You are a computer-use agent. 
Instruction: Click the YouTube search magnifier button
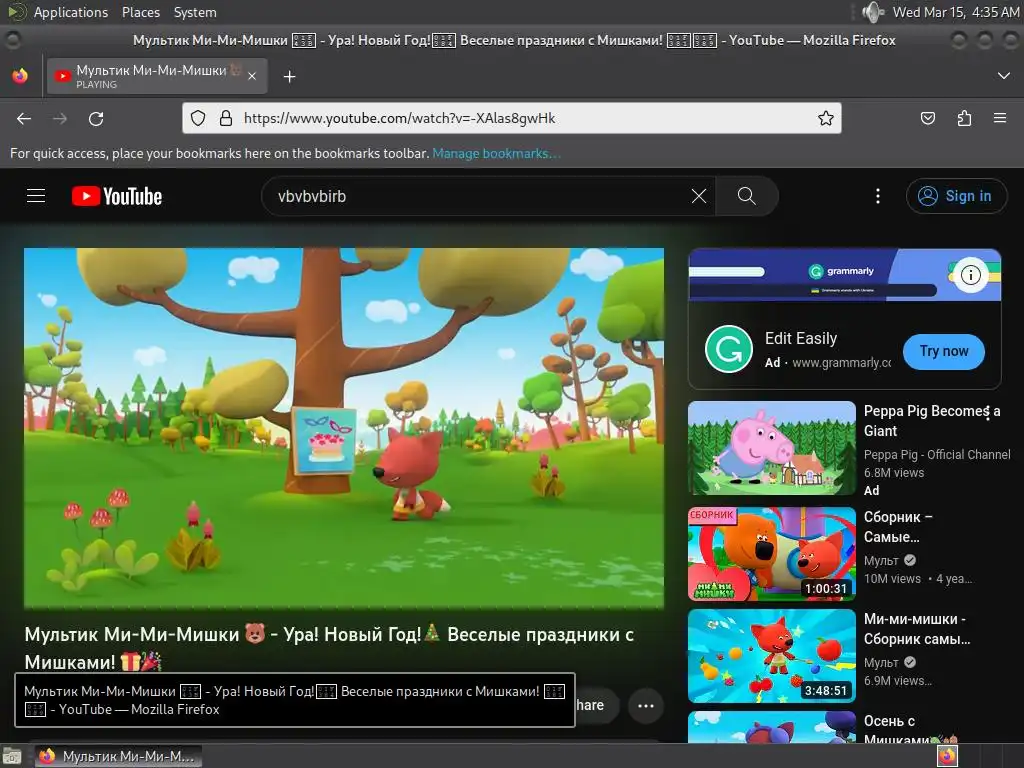[x=746, y=196]
